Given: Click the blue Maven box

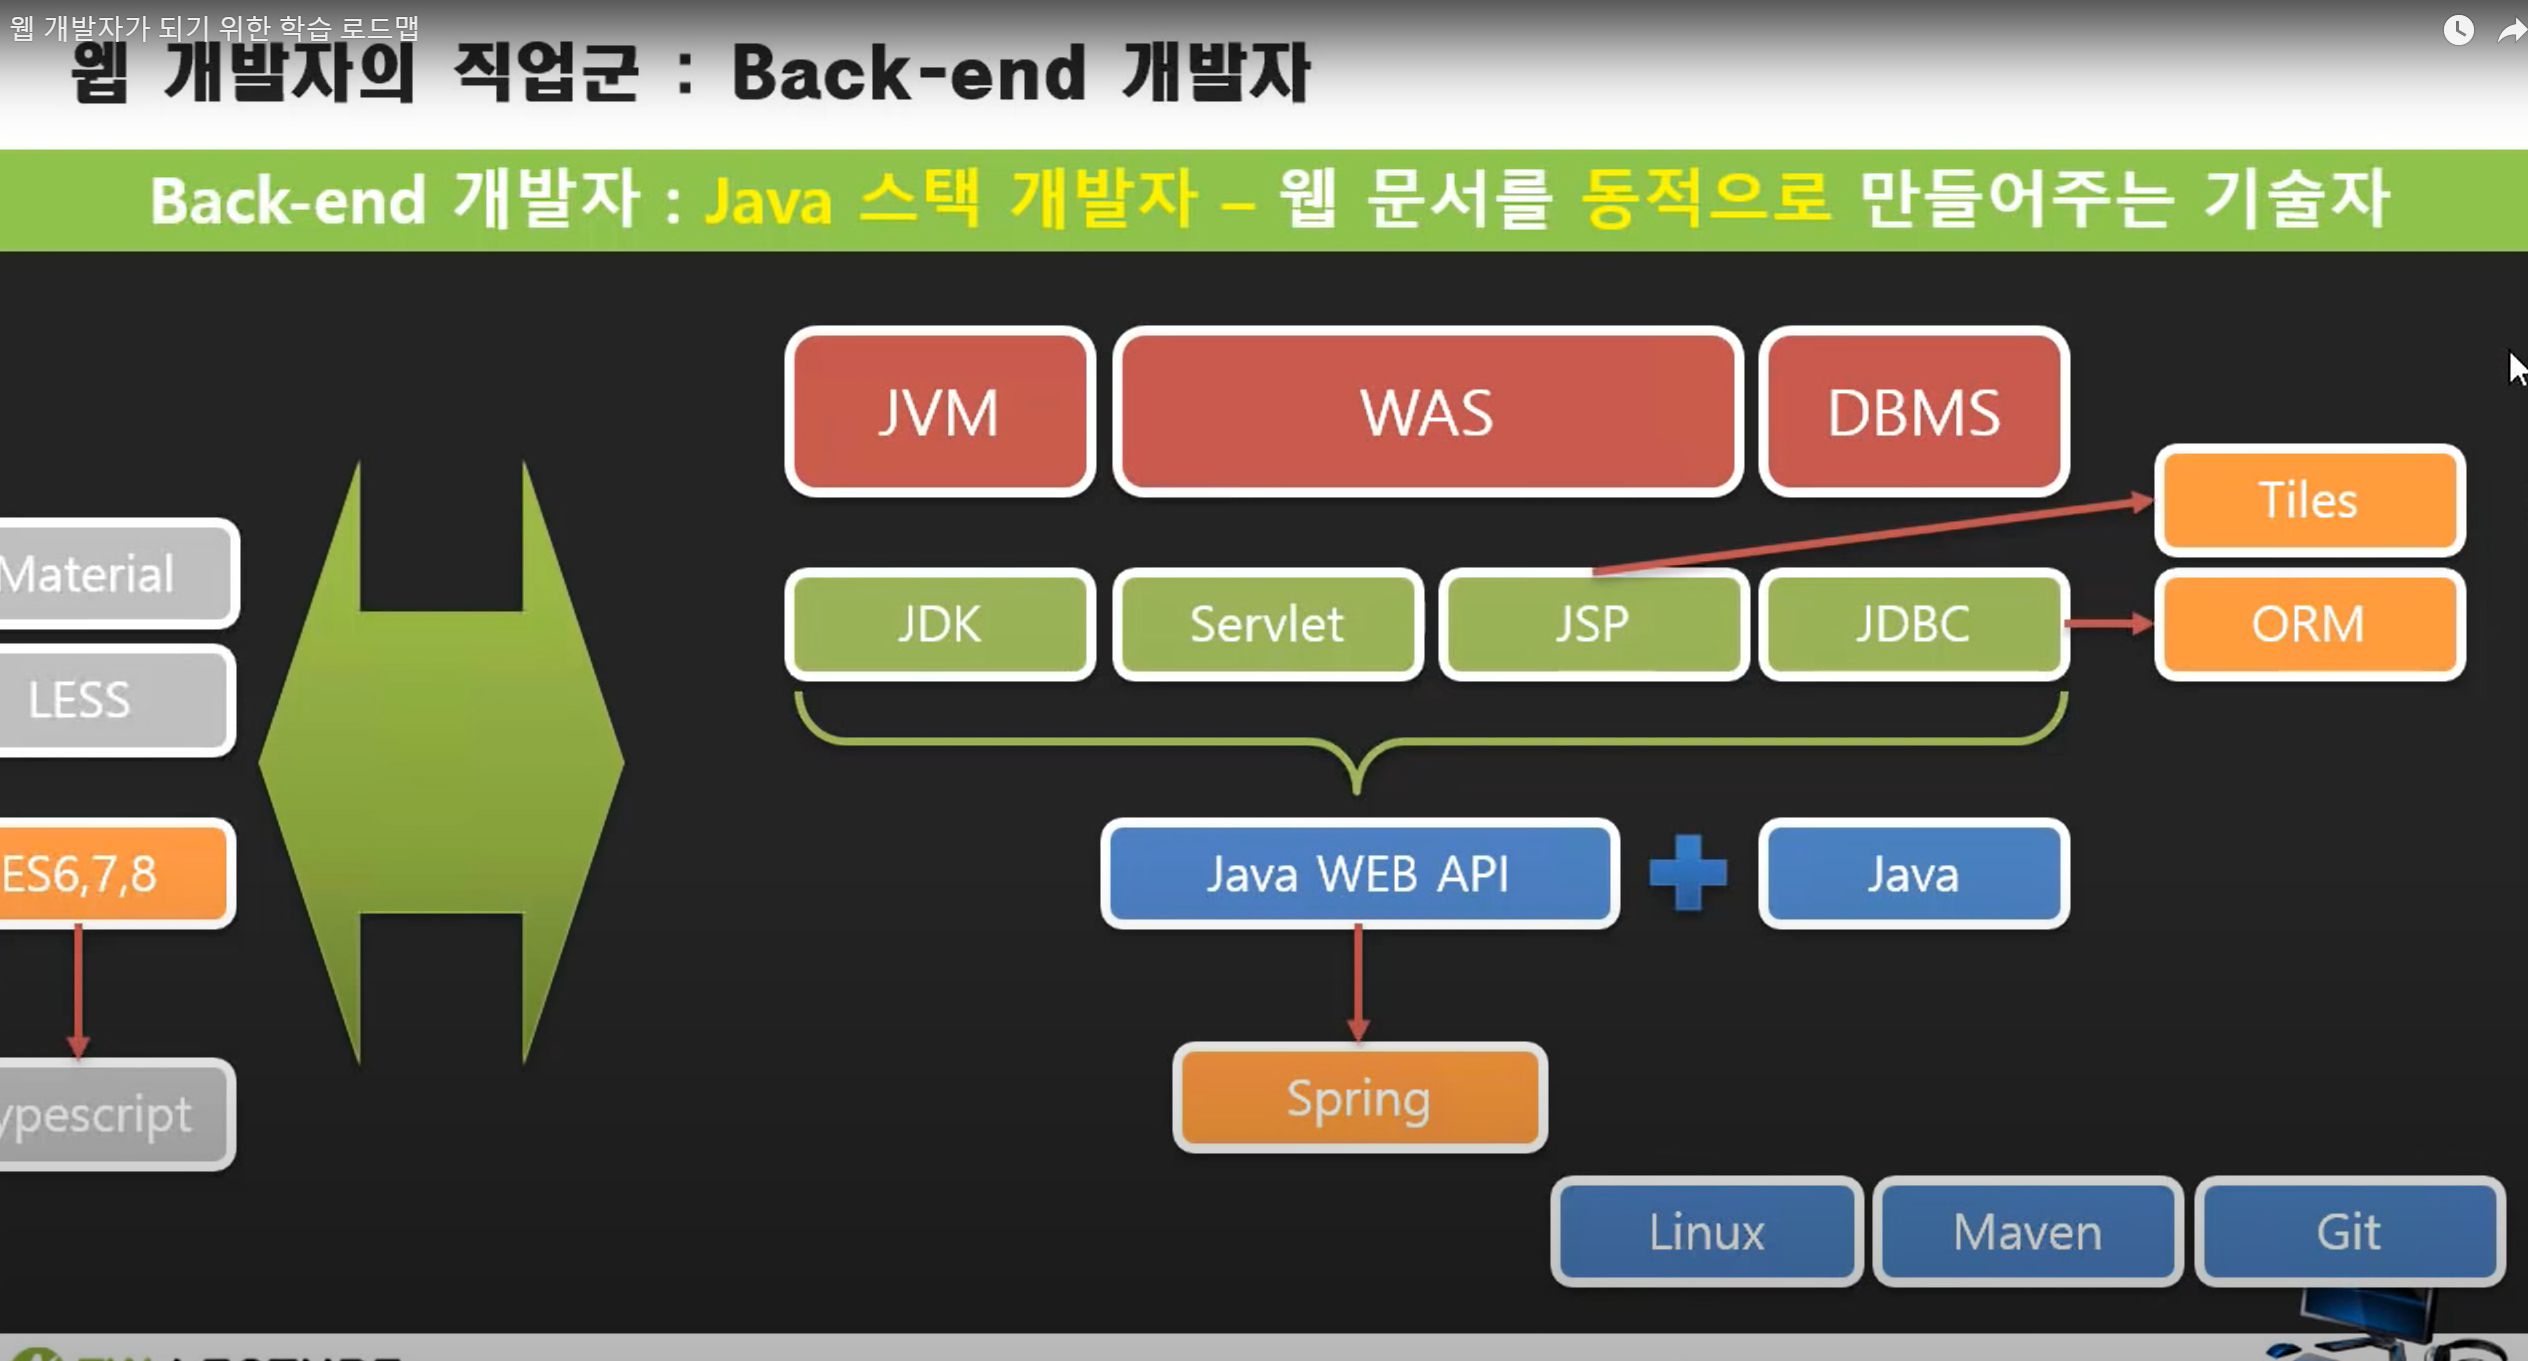Looking at the screenshot, I should pos(2027,1231).
